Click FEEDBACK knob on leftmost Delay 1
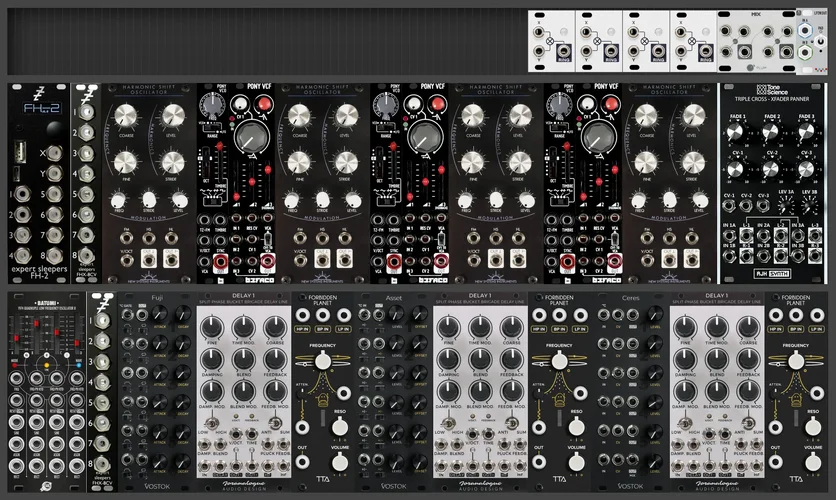This screenshot has height=500, width=836. click(x=276, y=359)
